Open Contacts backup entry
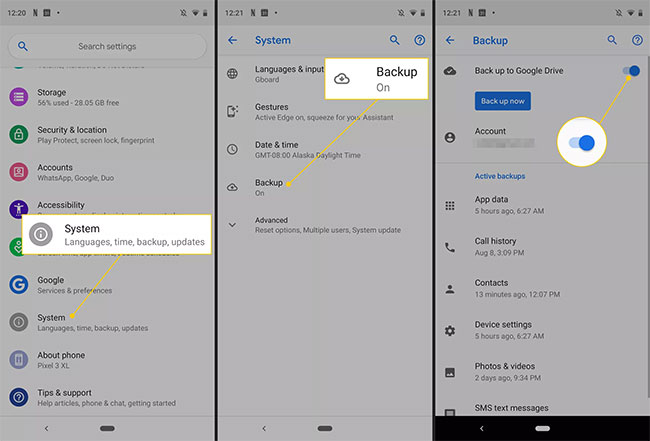 tap(543, 288)
